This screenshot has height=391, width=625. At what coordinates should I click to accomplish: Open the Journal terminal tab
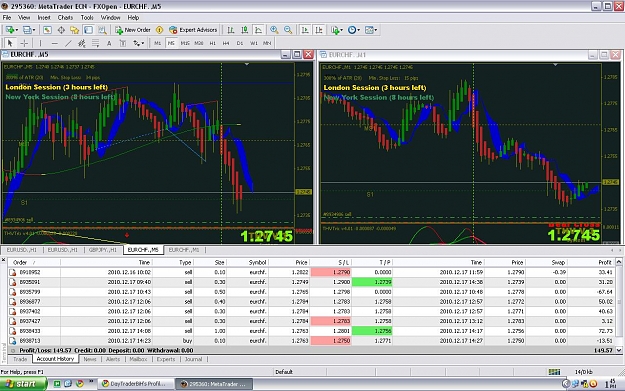[193, 359]
